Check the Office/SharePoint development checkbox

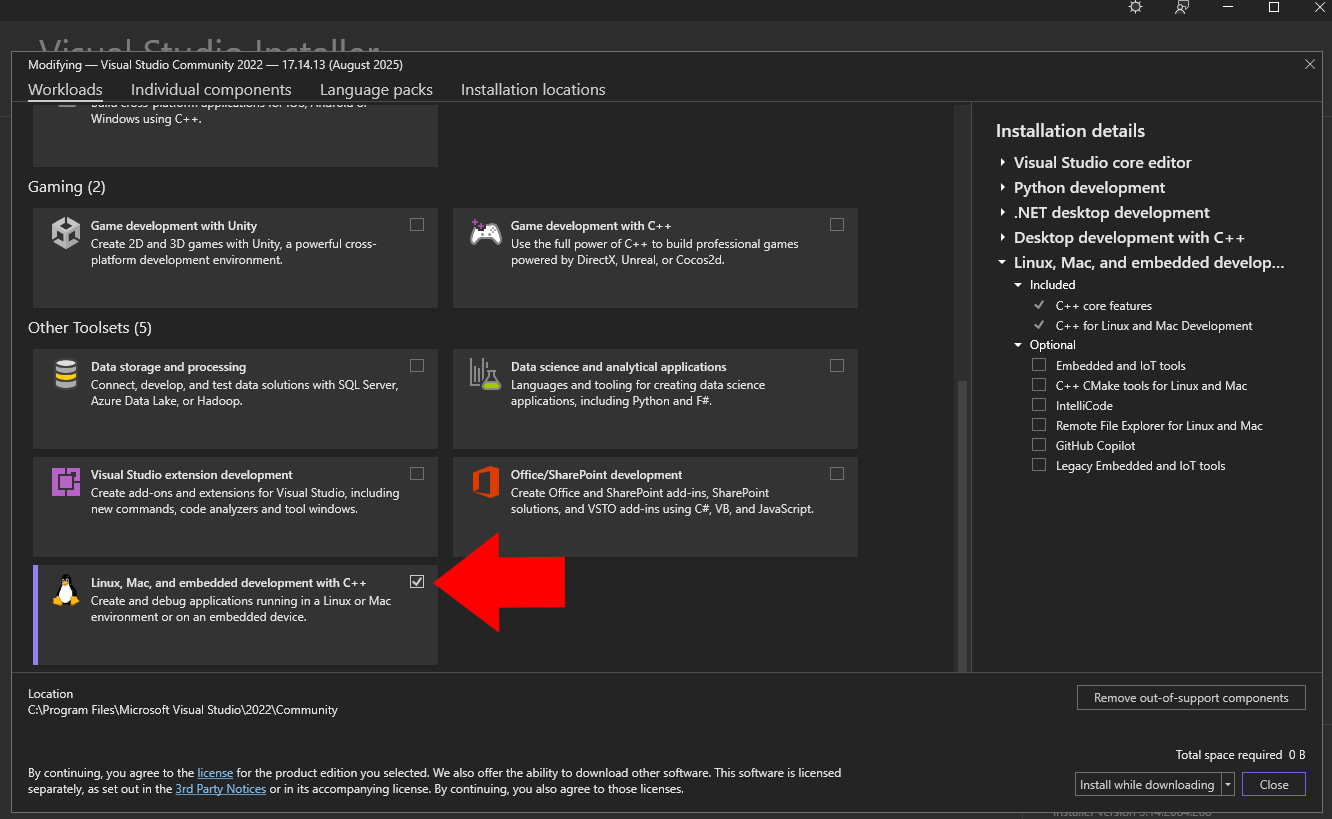tap(837, 473)
